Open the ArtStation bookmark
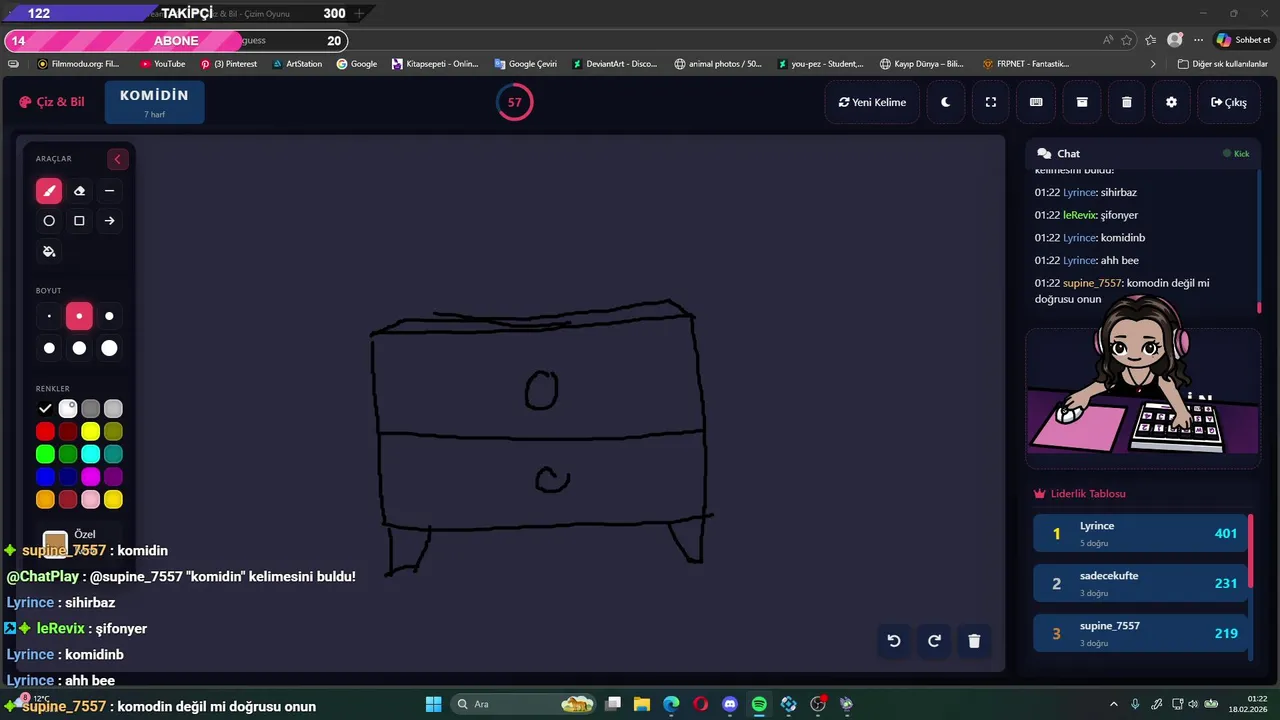Viewport: 1280px width, 720px height. point(297,64)
